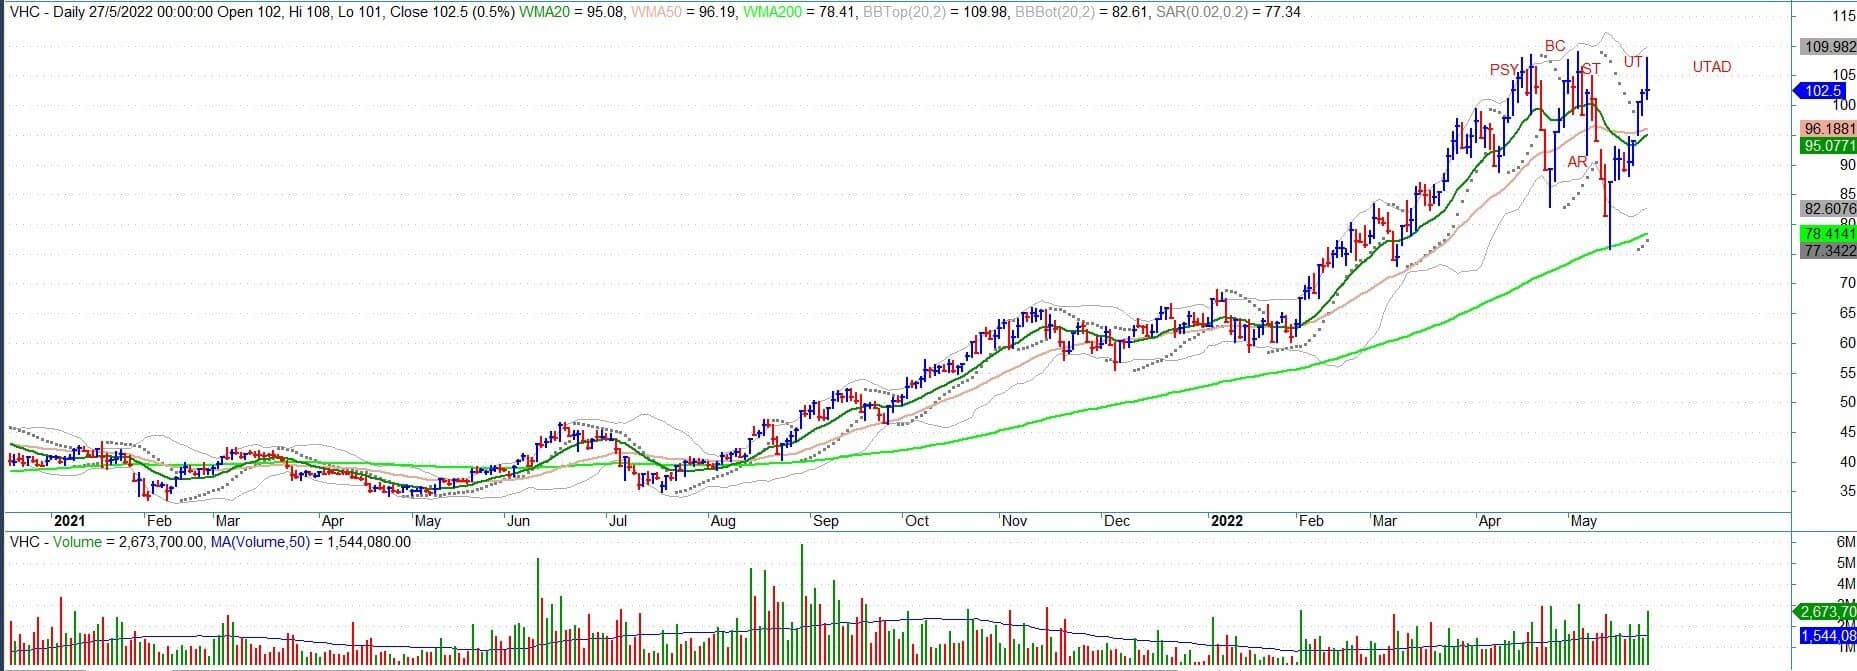The height and width of the screenshot is (671, 1857).
Task: Click the 82.6076 lower band value tag
Action: pyautogui.click(x=1828, y=209)
